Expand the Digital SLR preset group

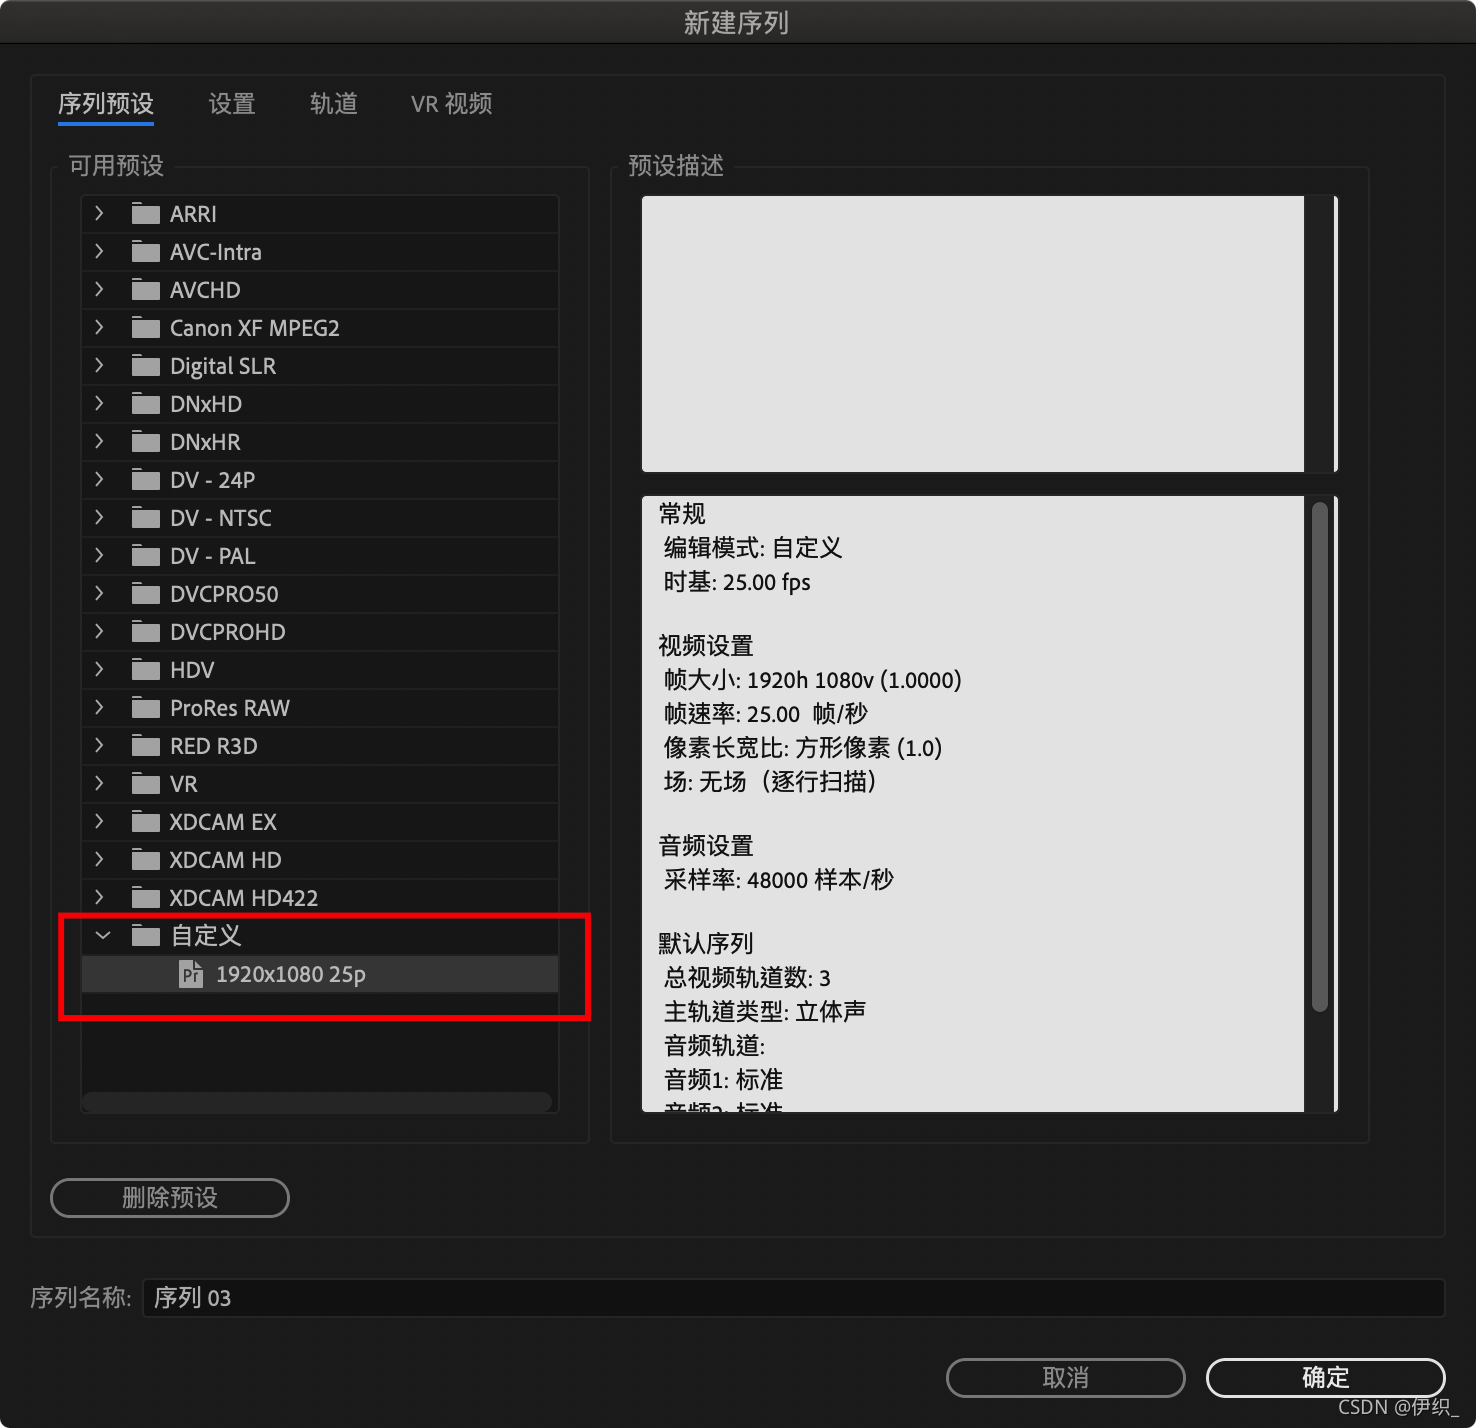(99, 365)
